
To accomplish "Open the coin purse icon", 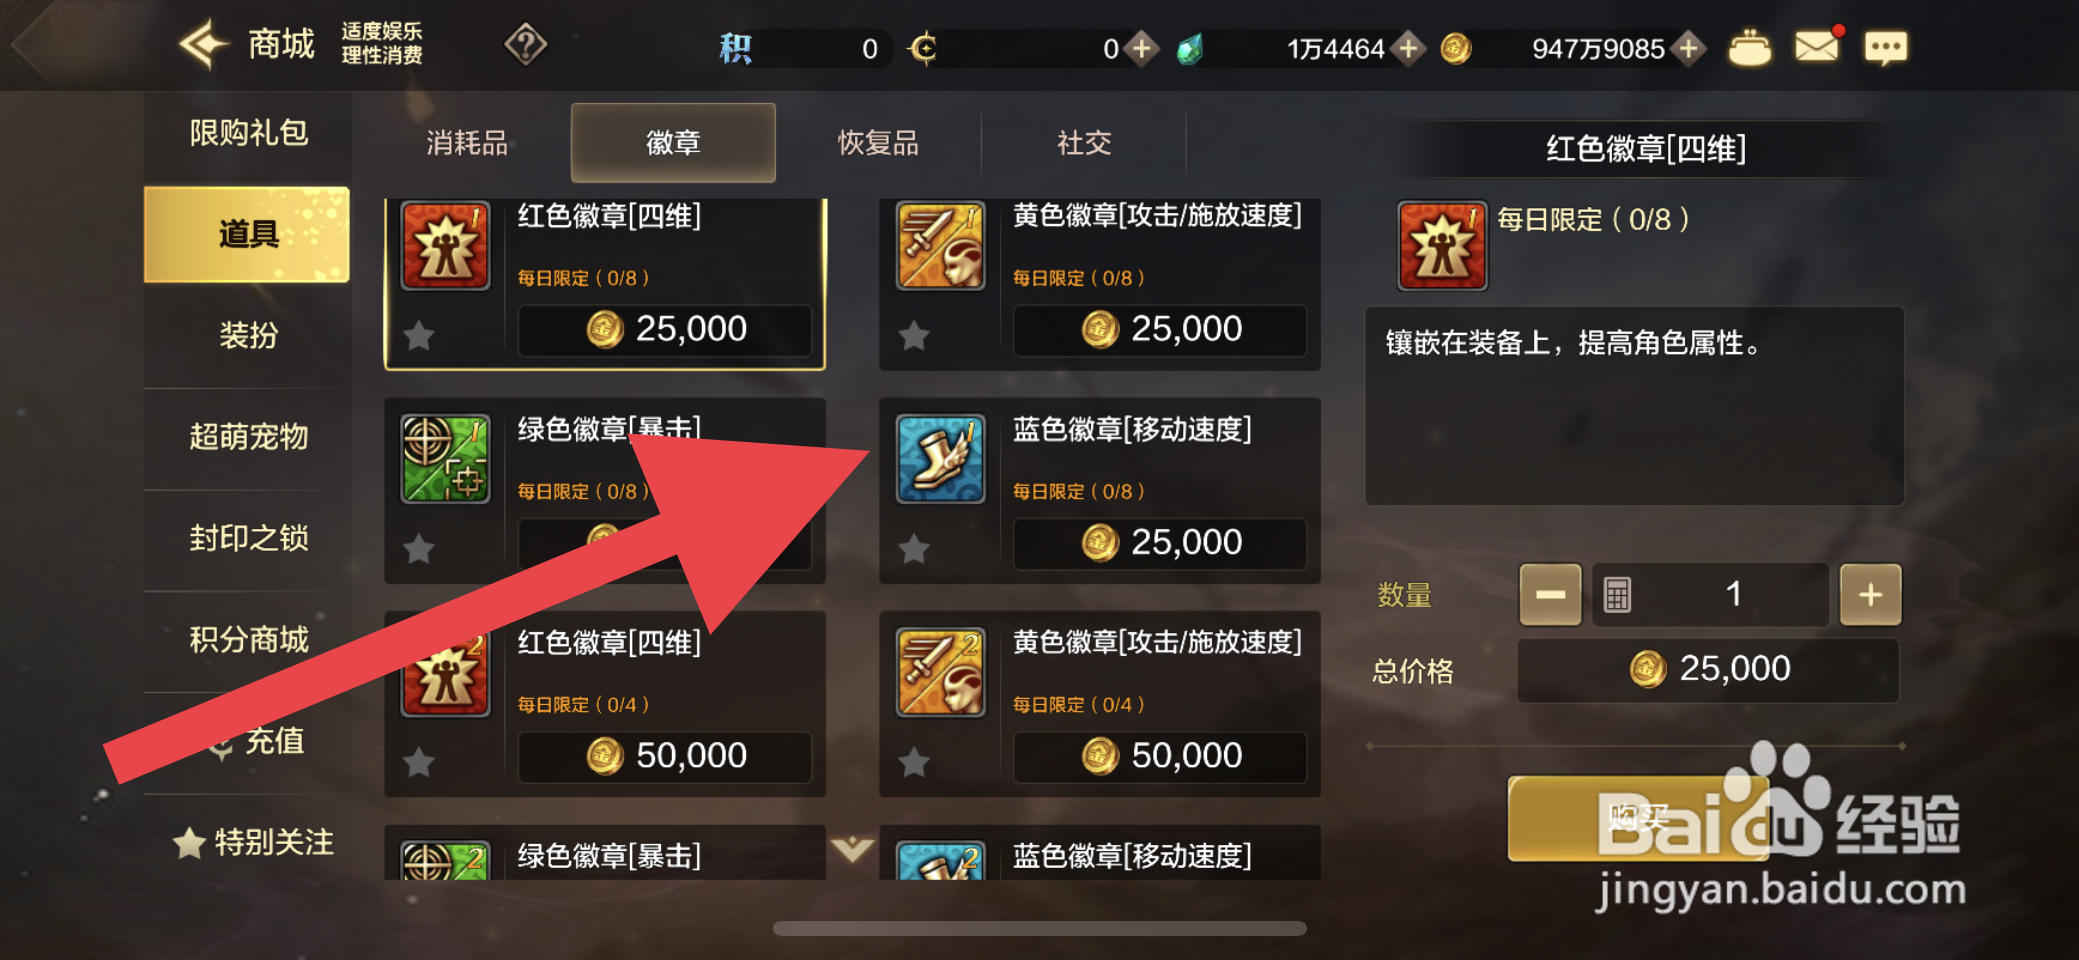I will [x=1750, y=48].
